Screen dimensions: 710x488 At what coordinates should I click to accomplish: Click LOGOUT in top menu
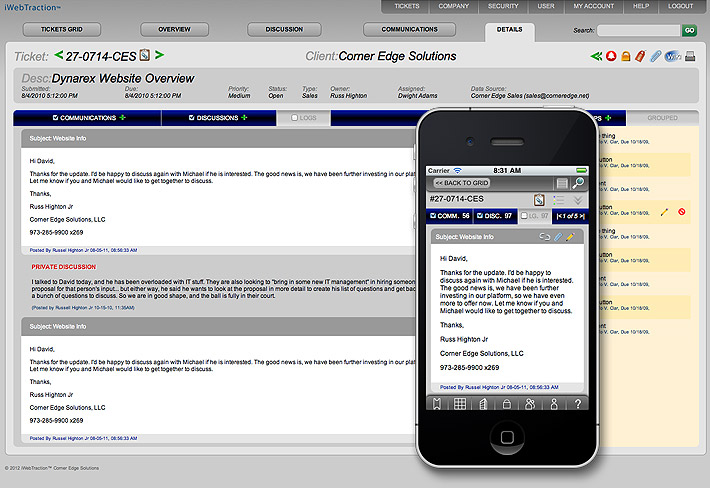pos(681,6)
